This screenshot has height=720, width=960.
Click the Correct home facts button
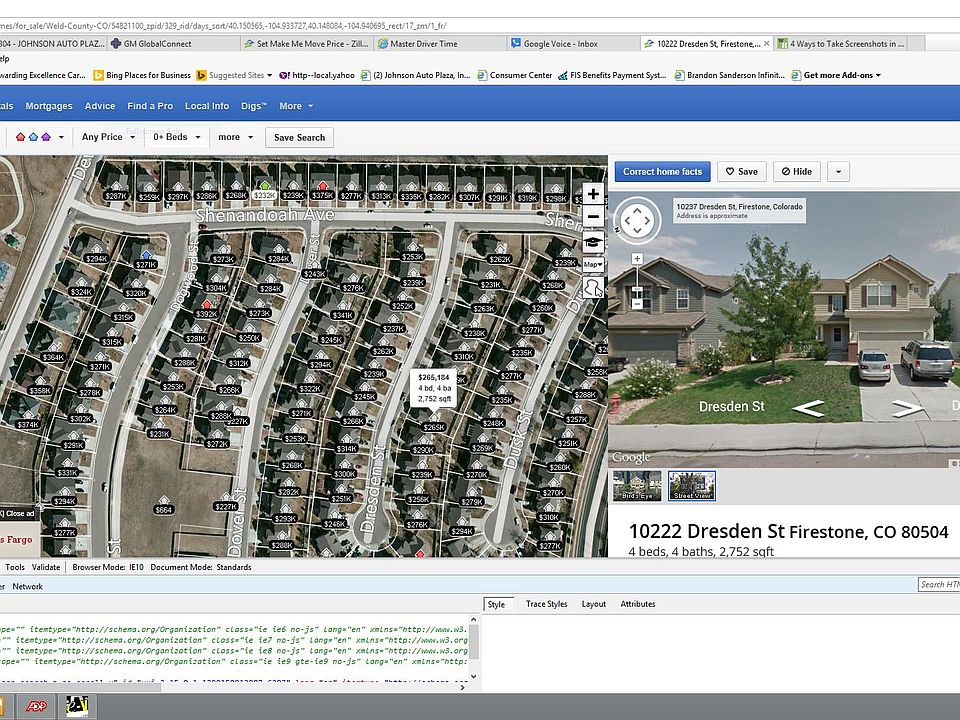pos(662,172)
